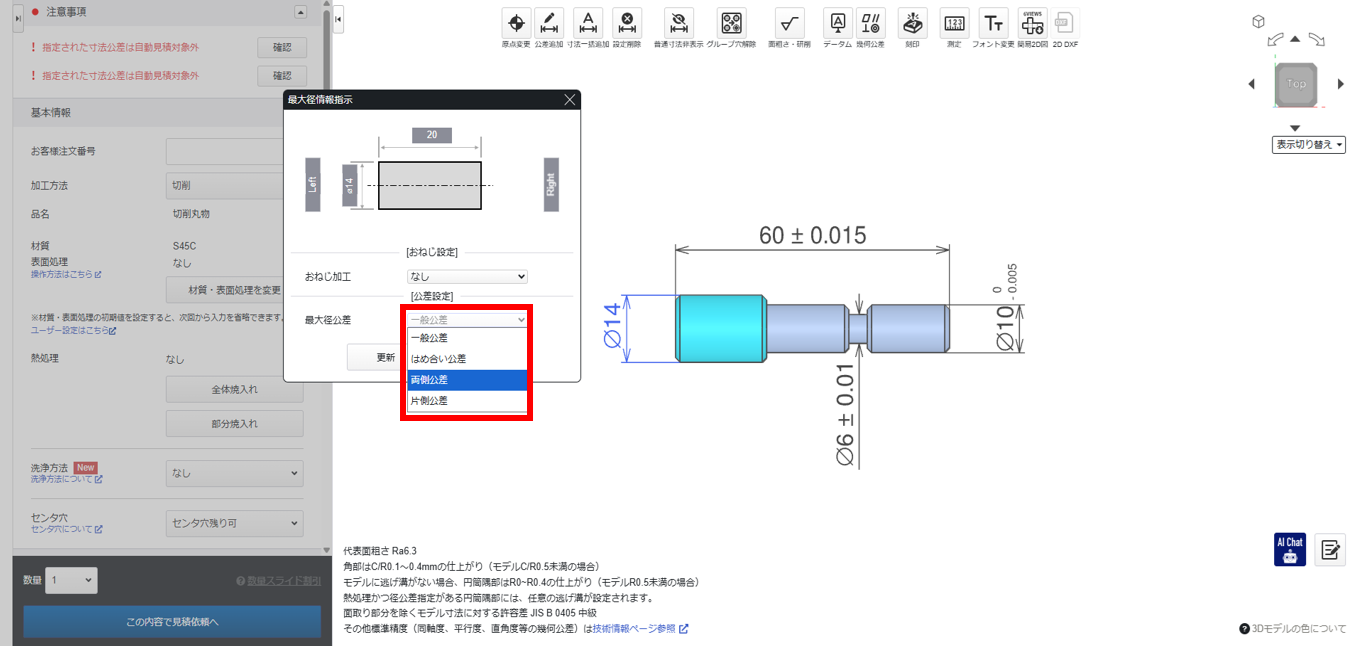This screenshot has height=646, width=1370.
Task: Open the AI Chat assistant
Action: (x=1290, y=549)
